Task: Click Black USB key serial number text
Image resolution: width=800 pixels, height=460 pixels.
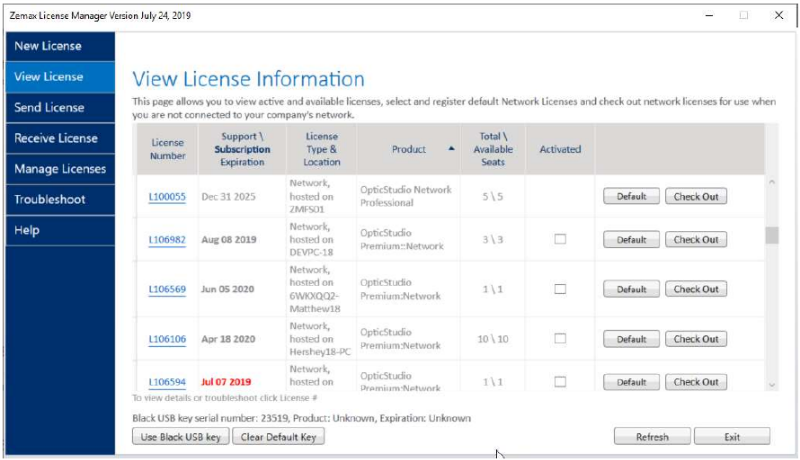Action: click(x=302, y=418)
